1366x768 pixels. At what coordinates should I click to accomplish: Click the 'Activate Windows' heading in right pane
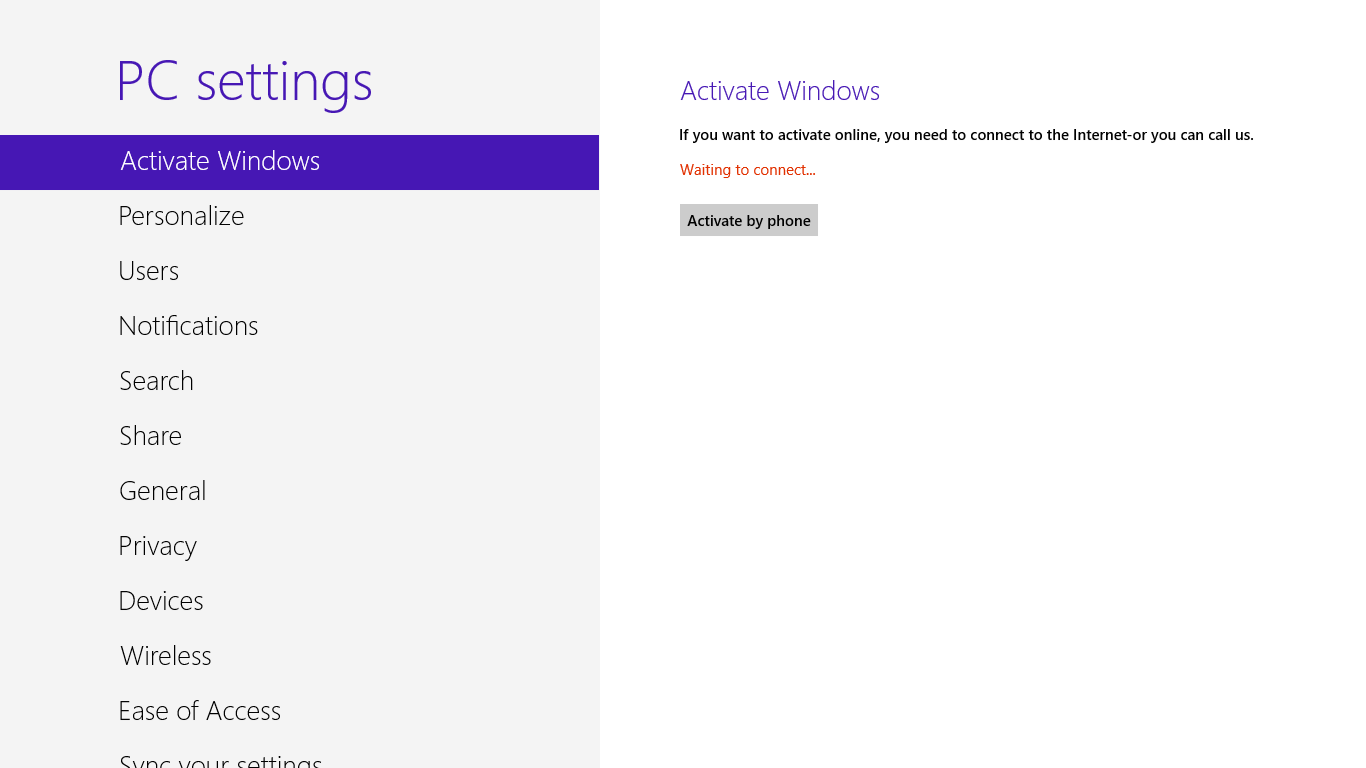(780, 91)
